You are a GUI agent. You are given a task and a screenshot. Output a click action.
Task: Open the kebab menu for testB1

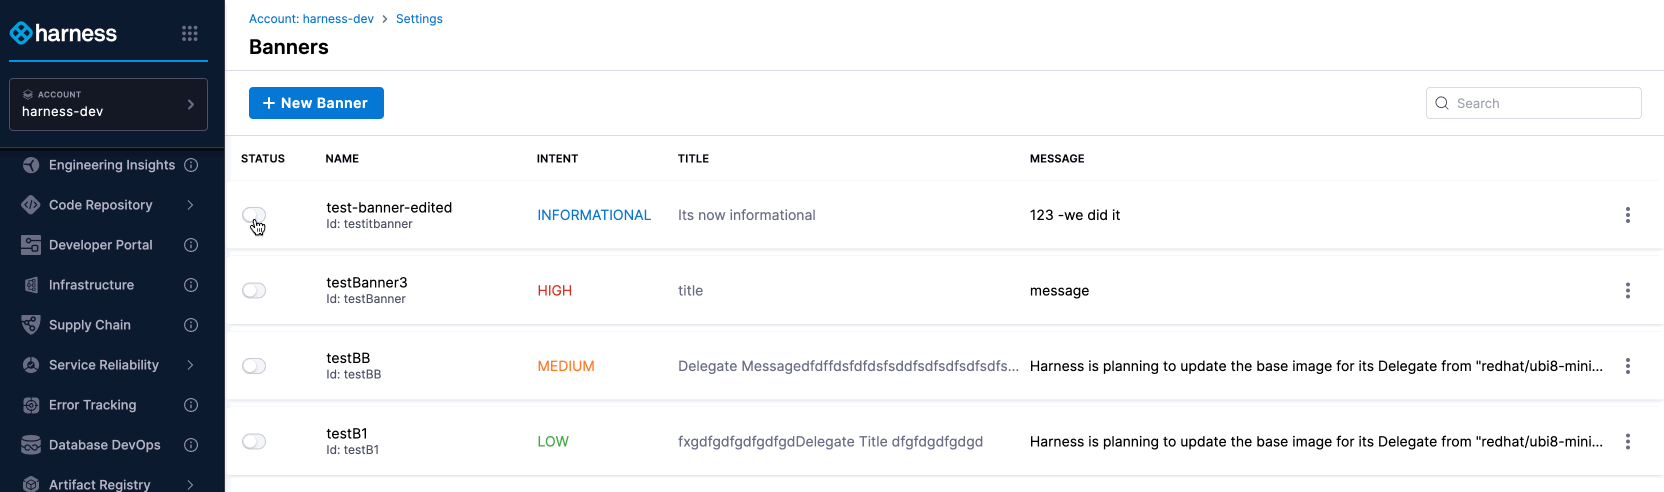[1627, 442]
